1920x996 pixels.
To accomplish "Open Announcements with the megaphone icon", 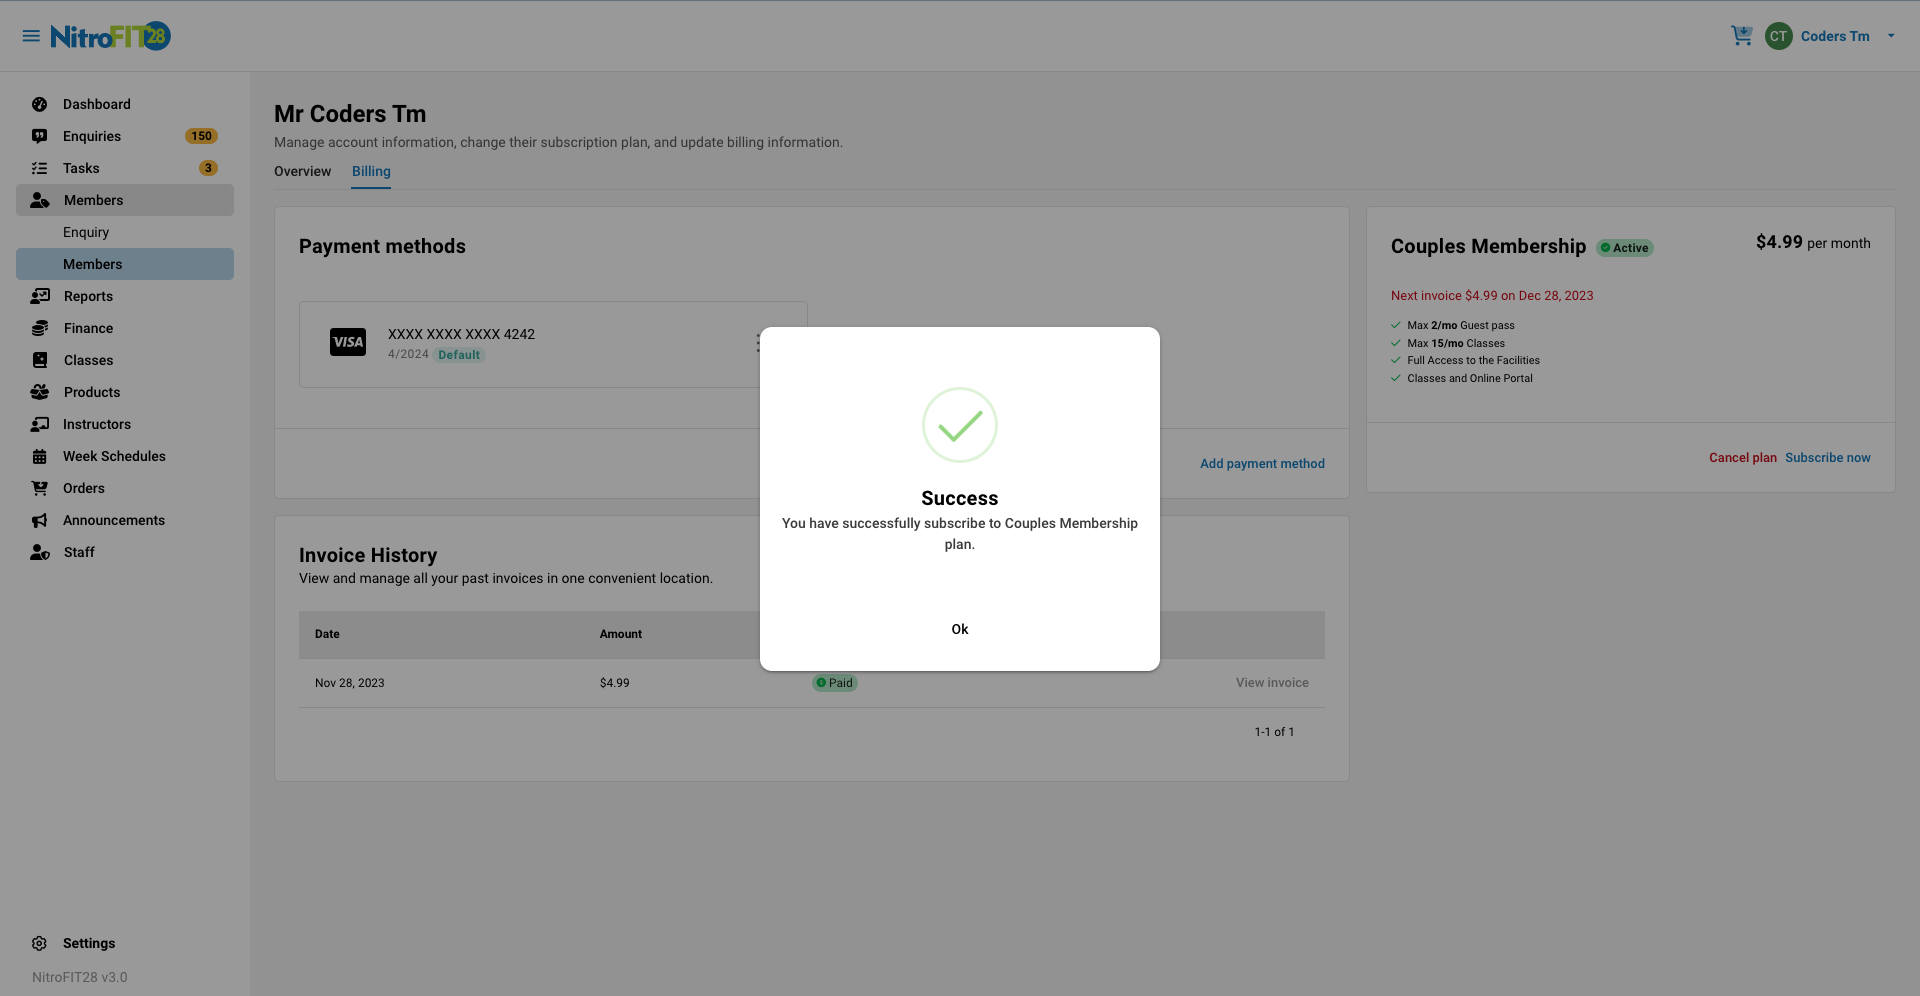I will [39, 520].
